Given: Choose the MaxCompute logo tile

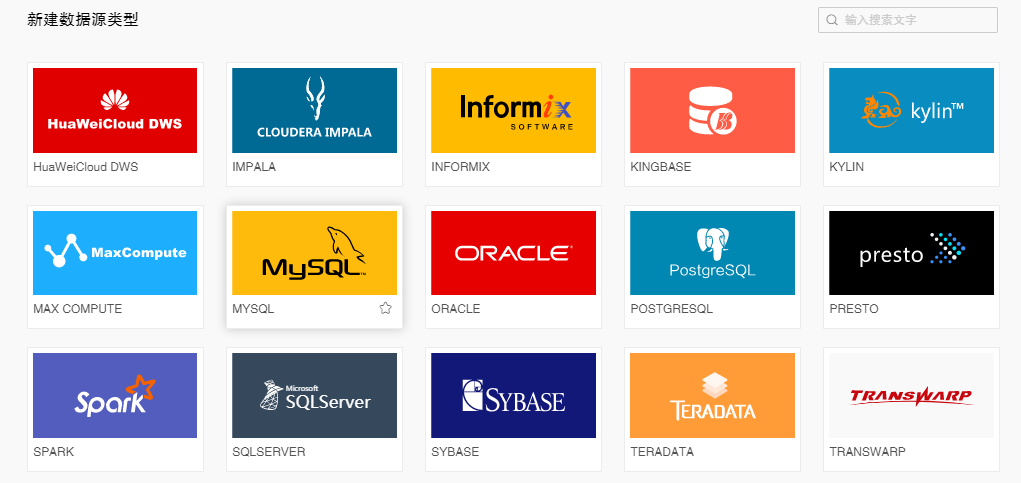Looking at the screenshot, I should coord(115,253).
